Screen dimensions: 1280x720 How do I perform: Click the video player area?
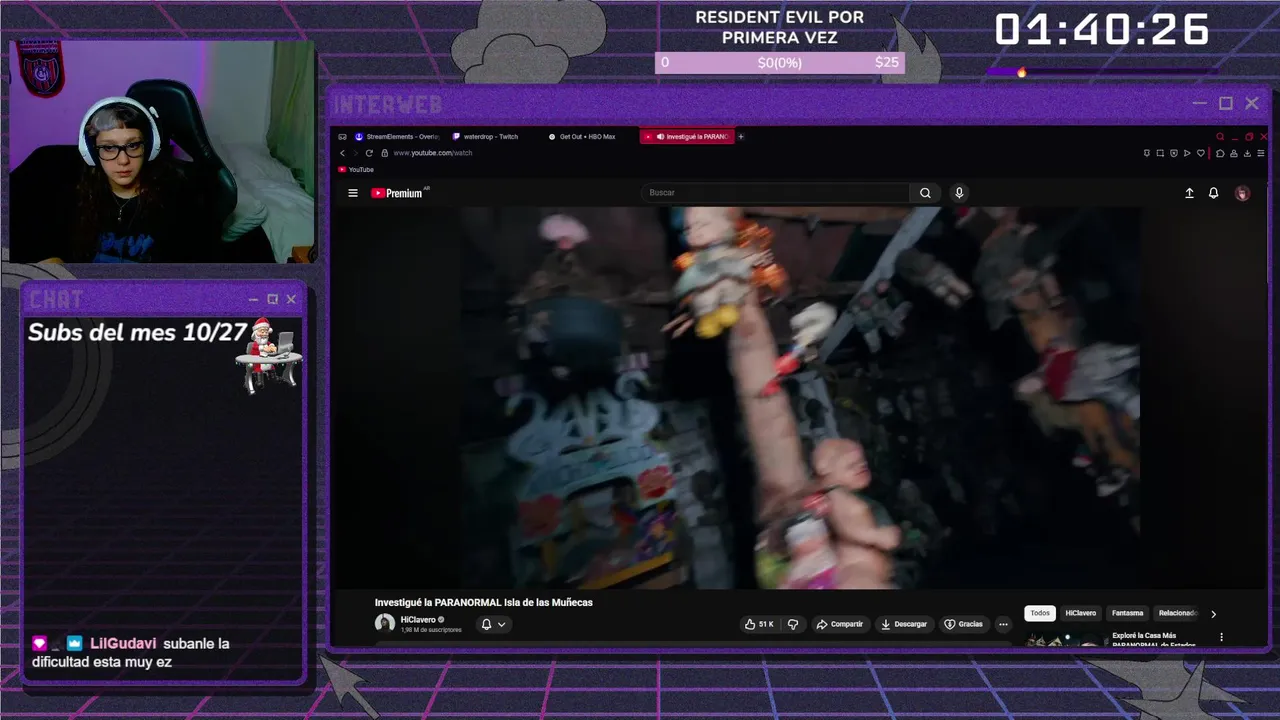pyautogui.click(x=800, y=398)
